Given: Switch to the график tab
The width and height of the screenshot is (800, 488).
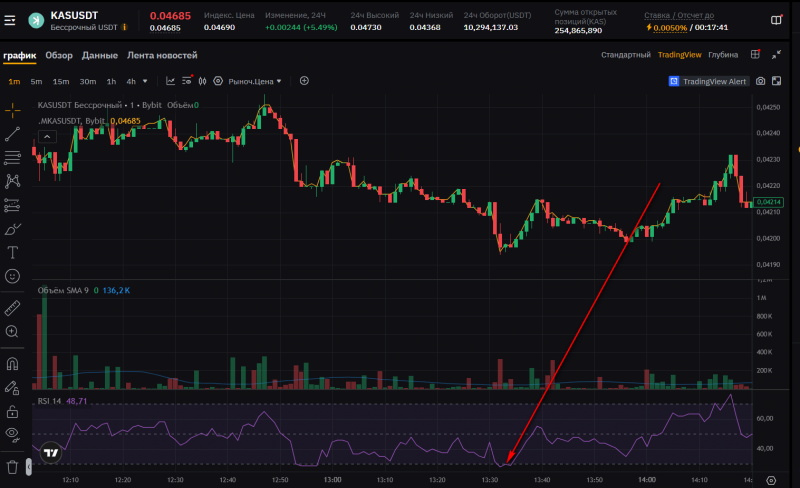Looking at the screenshot, I should click(19, 55).
